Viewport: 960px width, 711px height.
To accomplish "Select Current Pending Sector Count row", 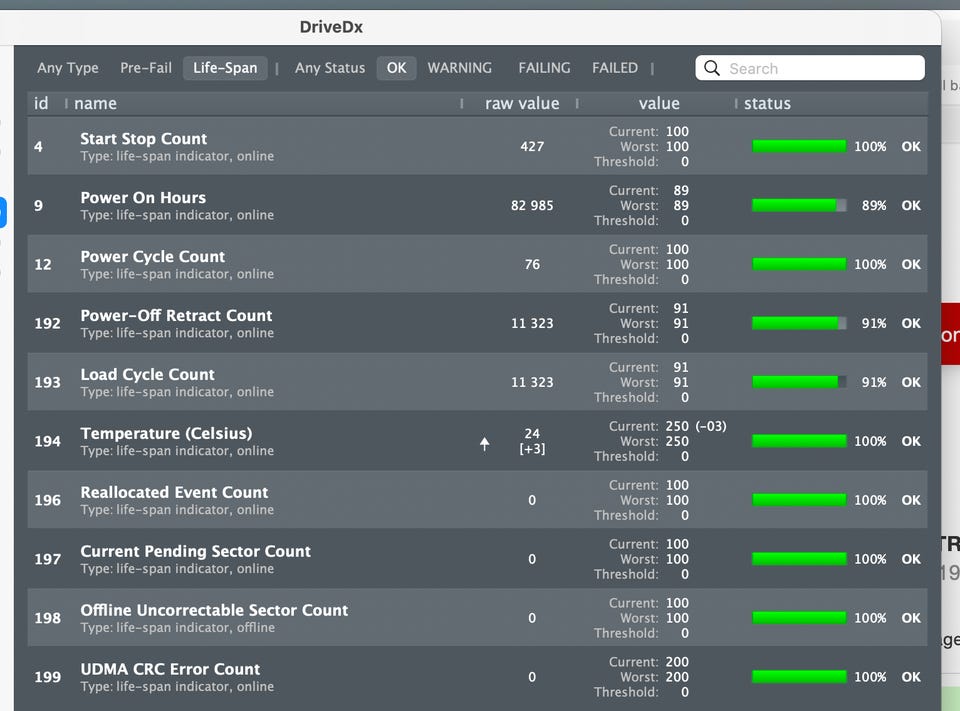I will 477,559.
